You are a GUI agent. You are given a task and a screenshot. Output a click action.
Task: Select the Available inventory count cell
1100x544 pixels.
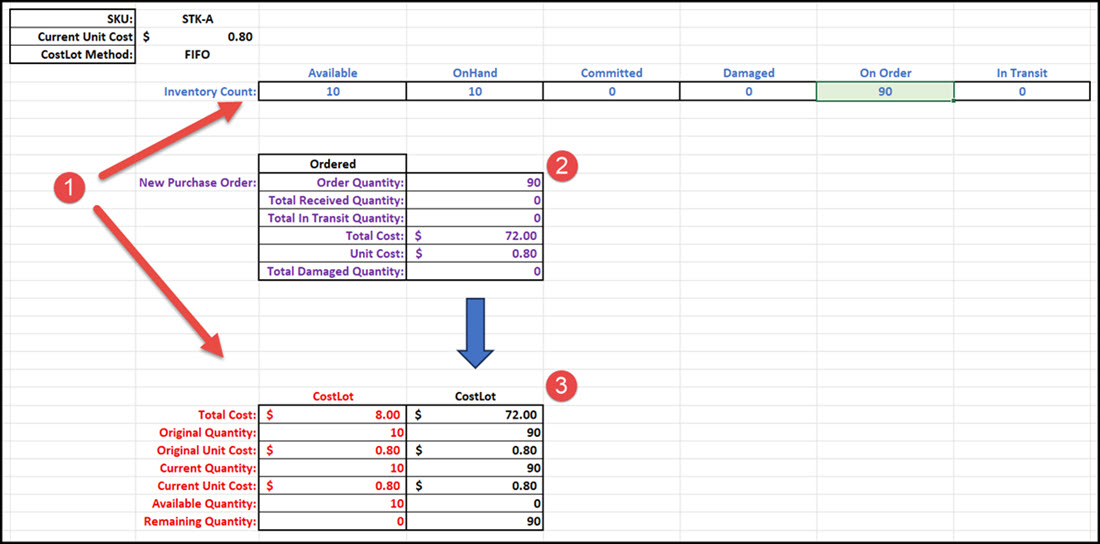(332, 91)
